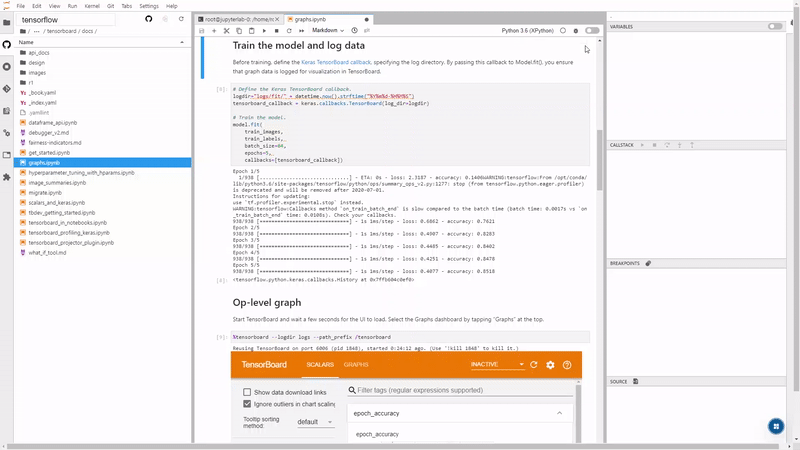Open the Commands palette sidebar

[7, 111]
